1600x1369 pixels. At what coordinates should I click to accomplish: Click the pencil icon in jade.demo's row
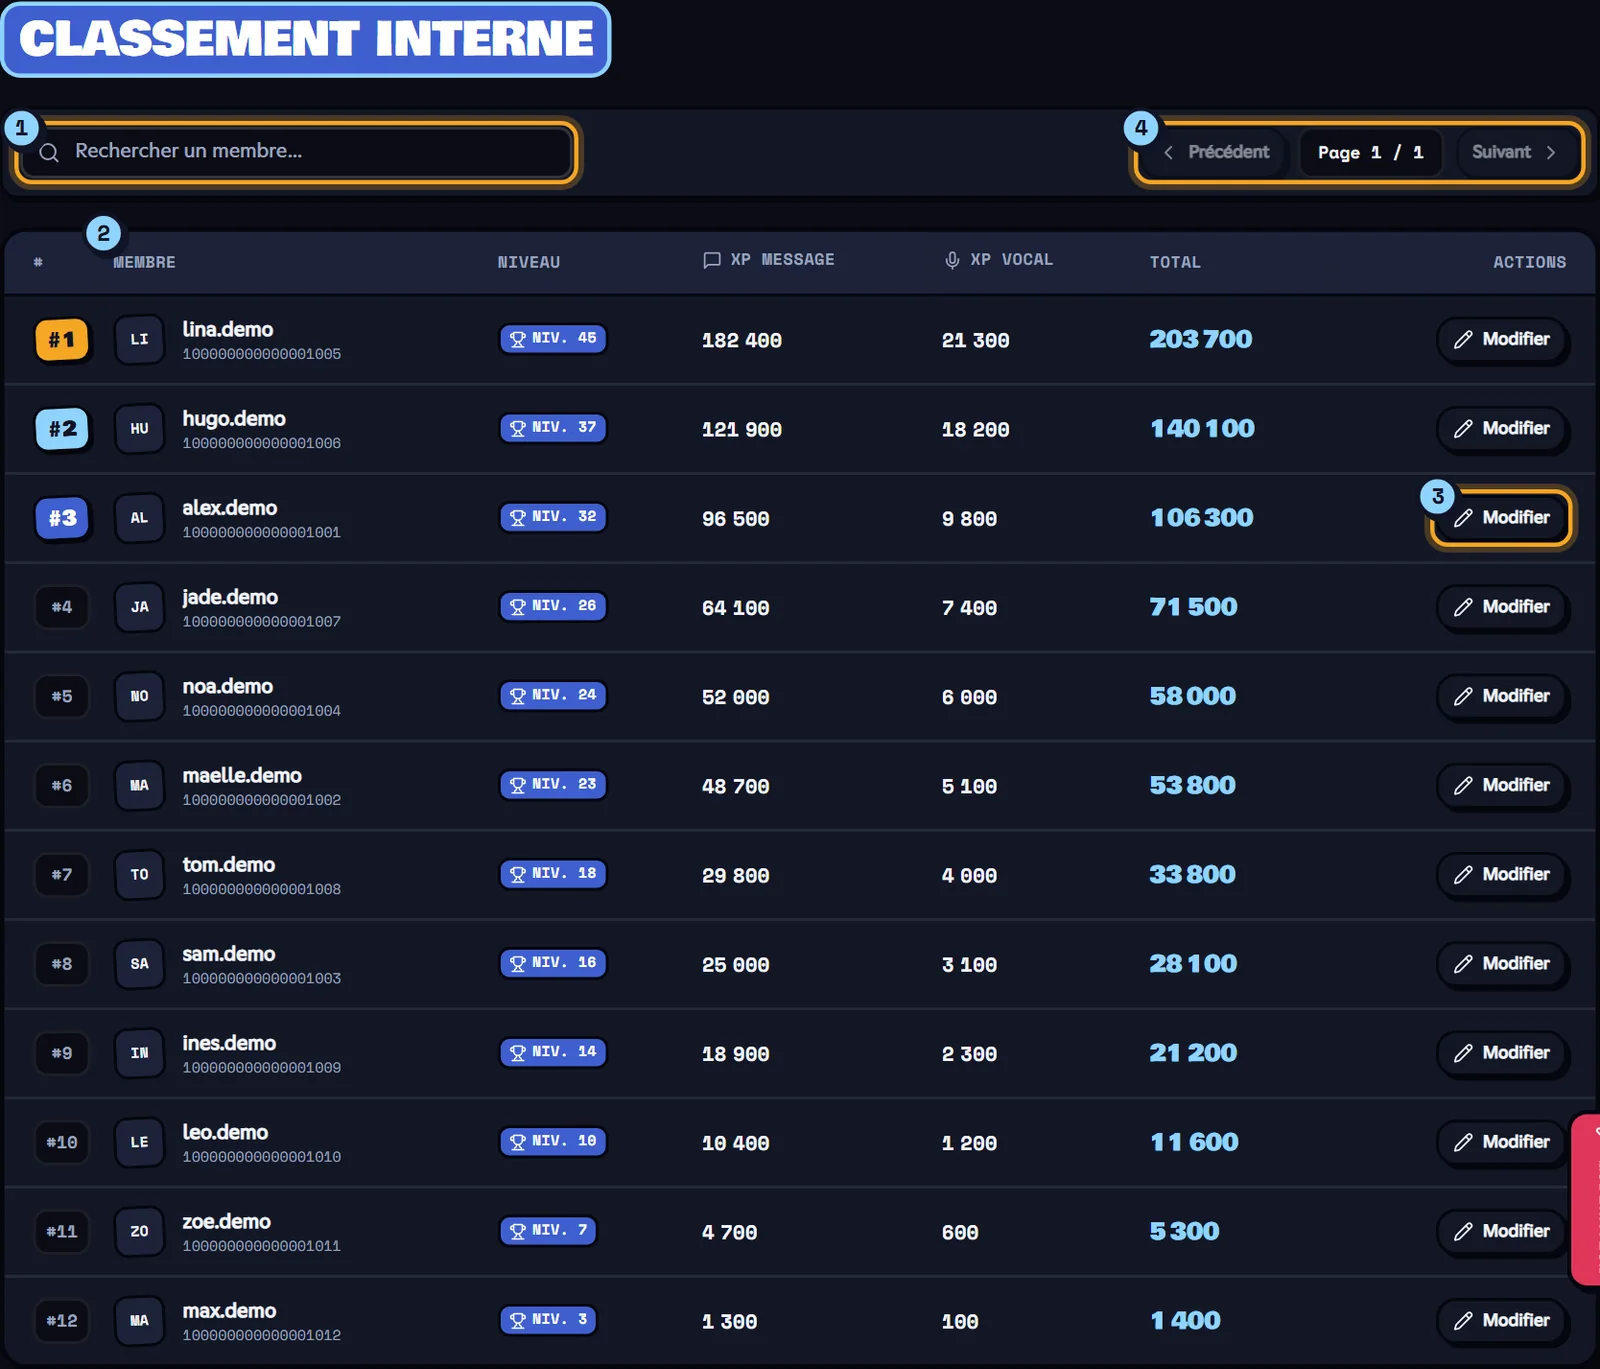pos(1463,607)
